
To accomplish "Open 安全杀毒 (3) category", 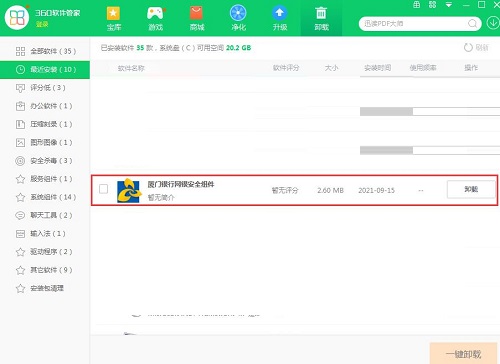I will [x=45, y=161].
